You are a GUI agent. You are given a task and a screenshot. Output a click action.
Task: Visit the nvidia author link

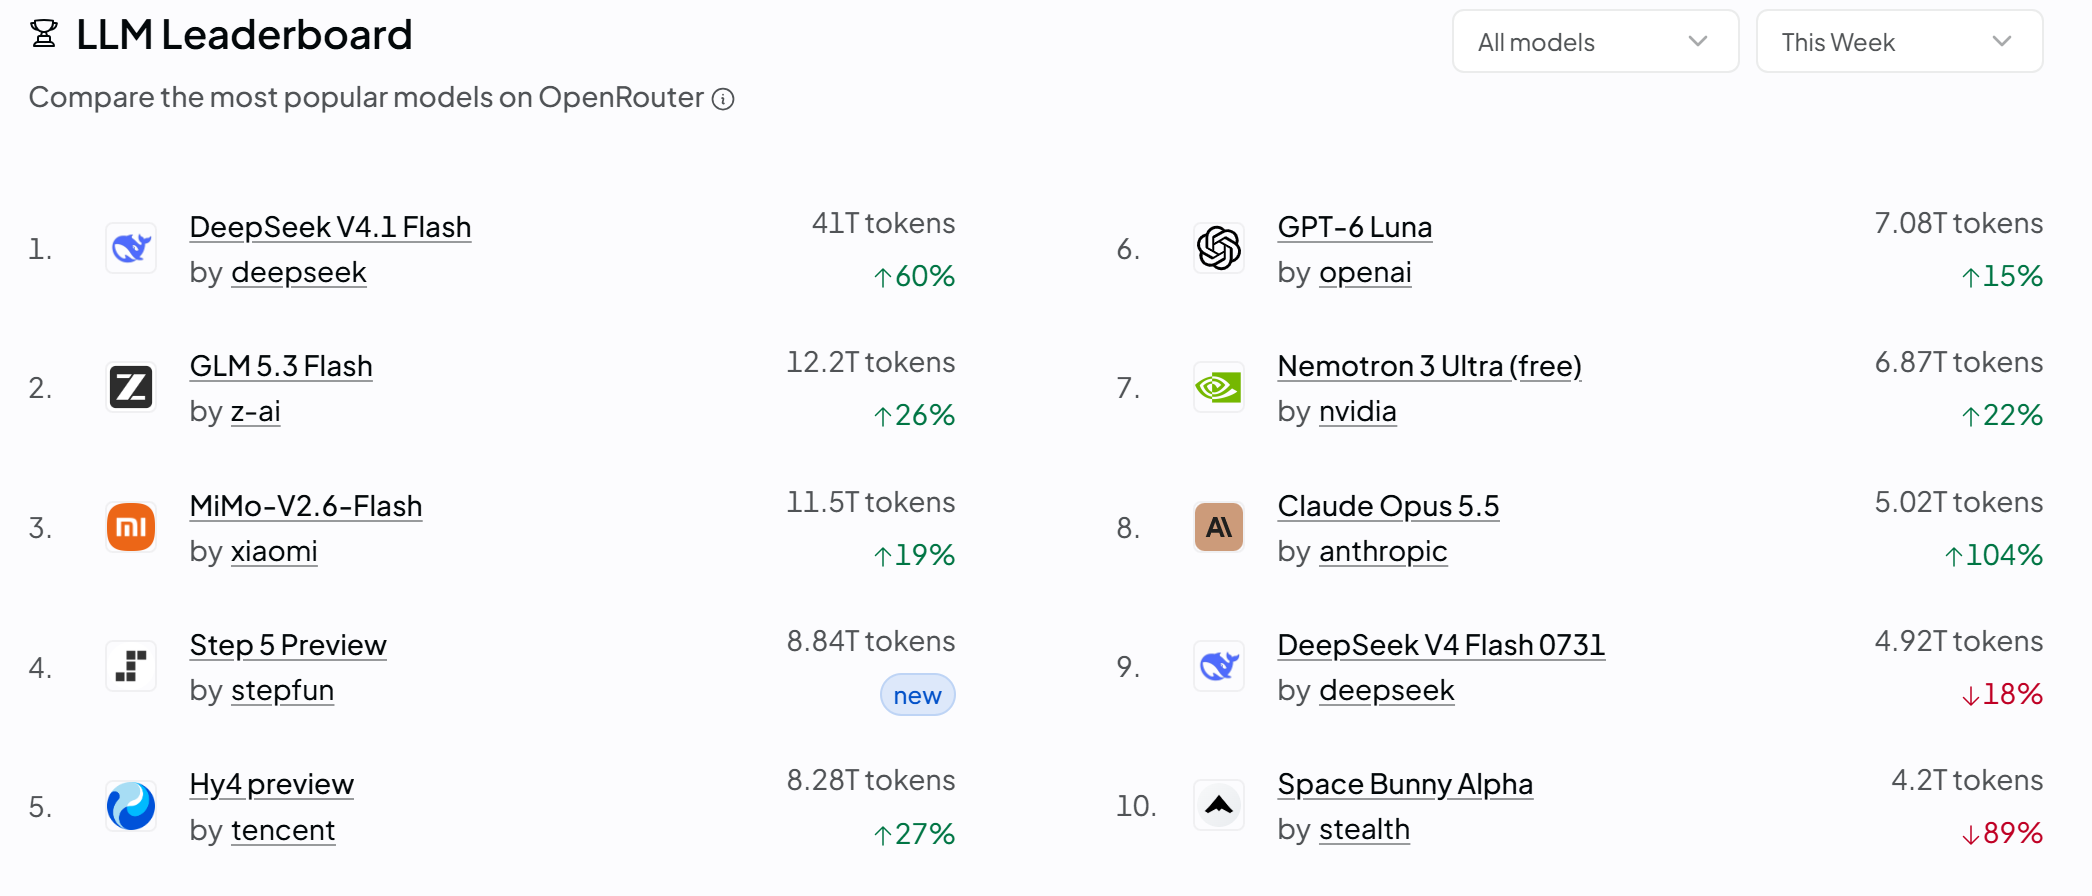click(1358, 411)
